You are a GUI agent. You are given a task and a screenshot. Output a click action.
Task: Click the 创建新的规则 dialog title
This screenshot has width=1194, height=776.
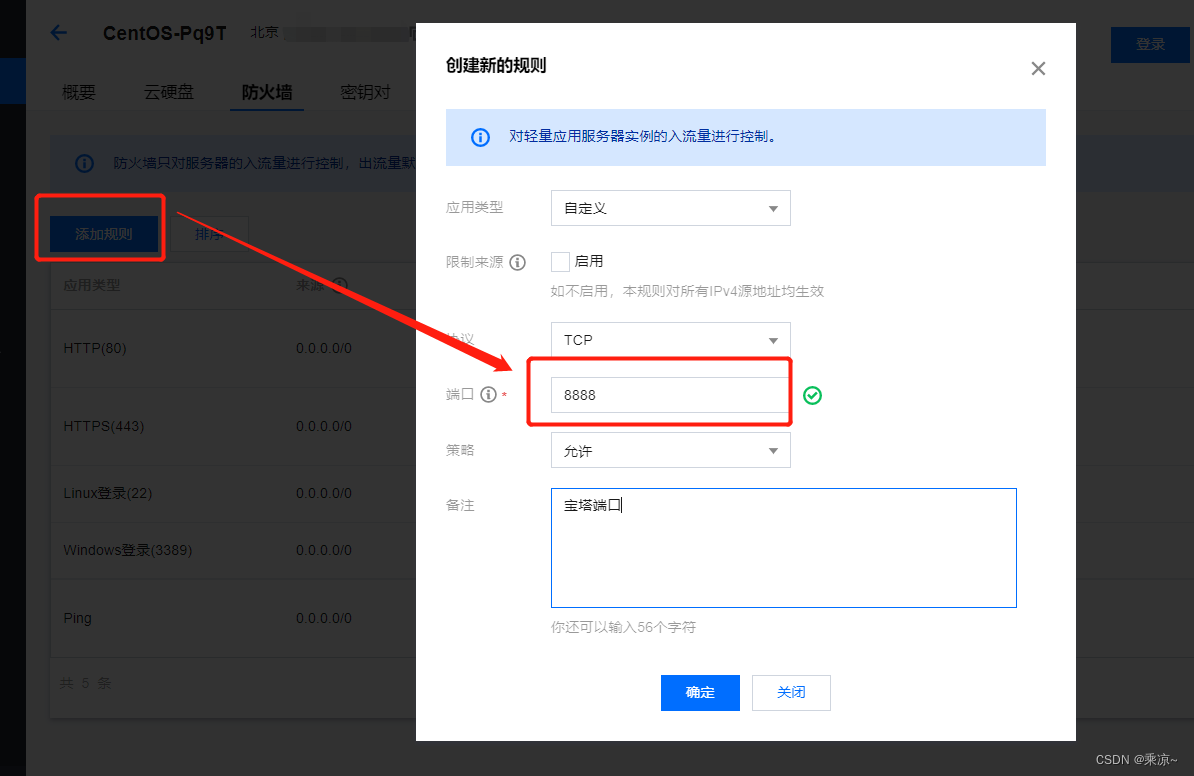[x=496, y=65]
